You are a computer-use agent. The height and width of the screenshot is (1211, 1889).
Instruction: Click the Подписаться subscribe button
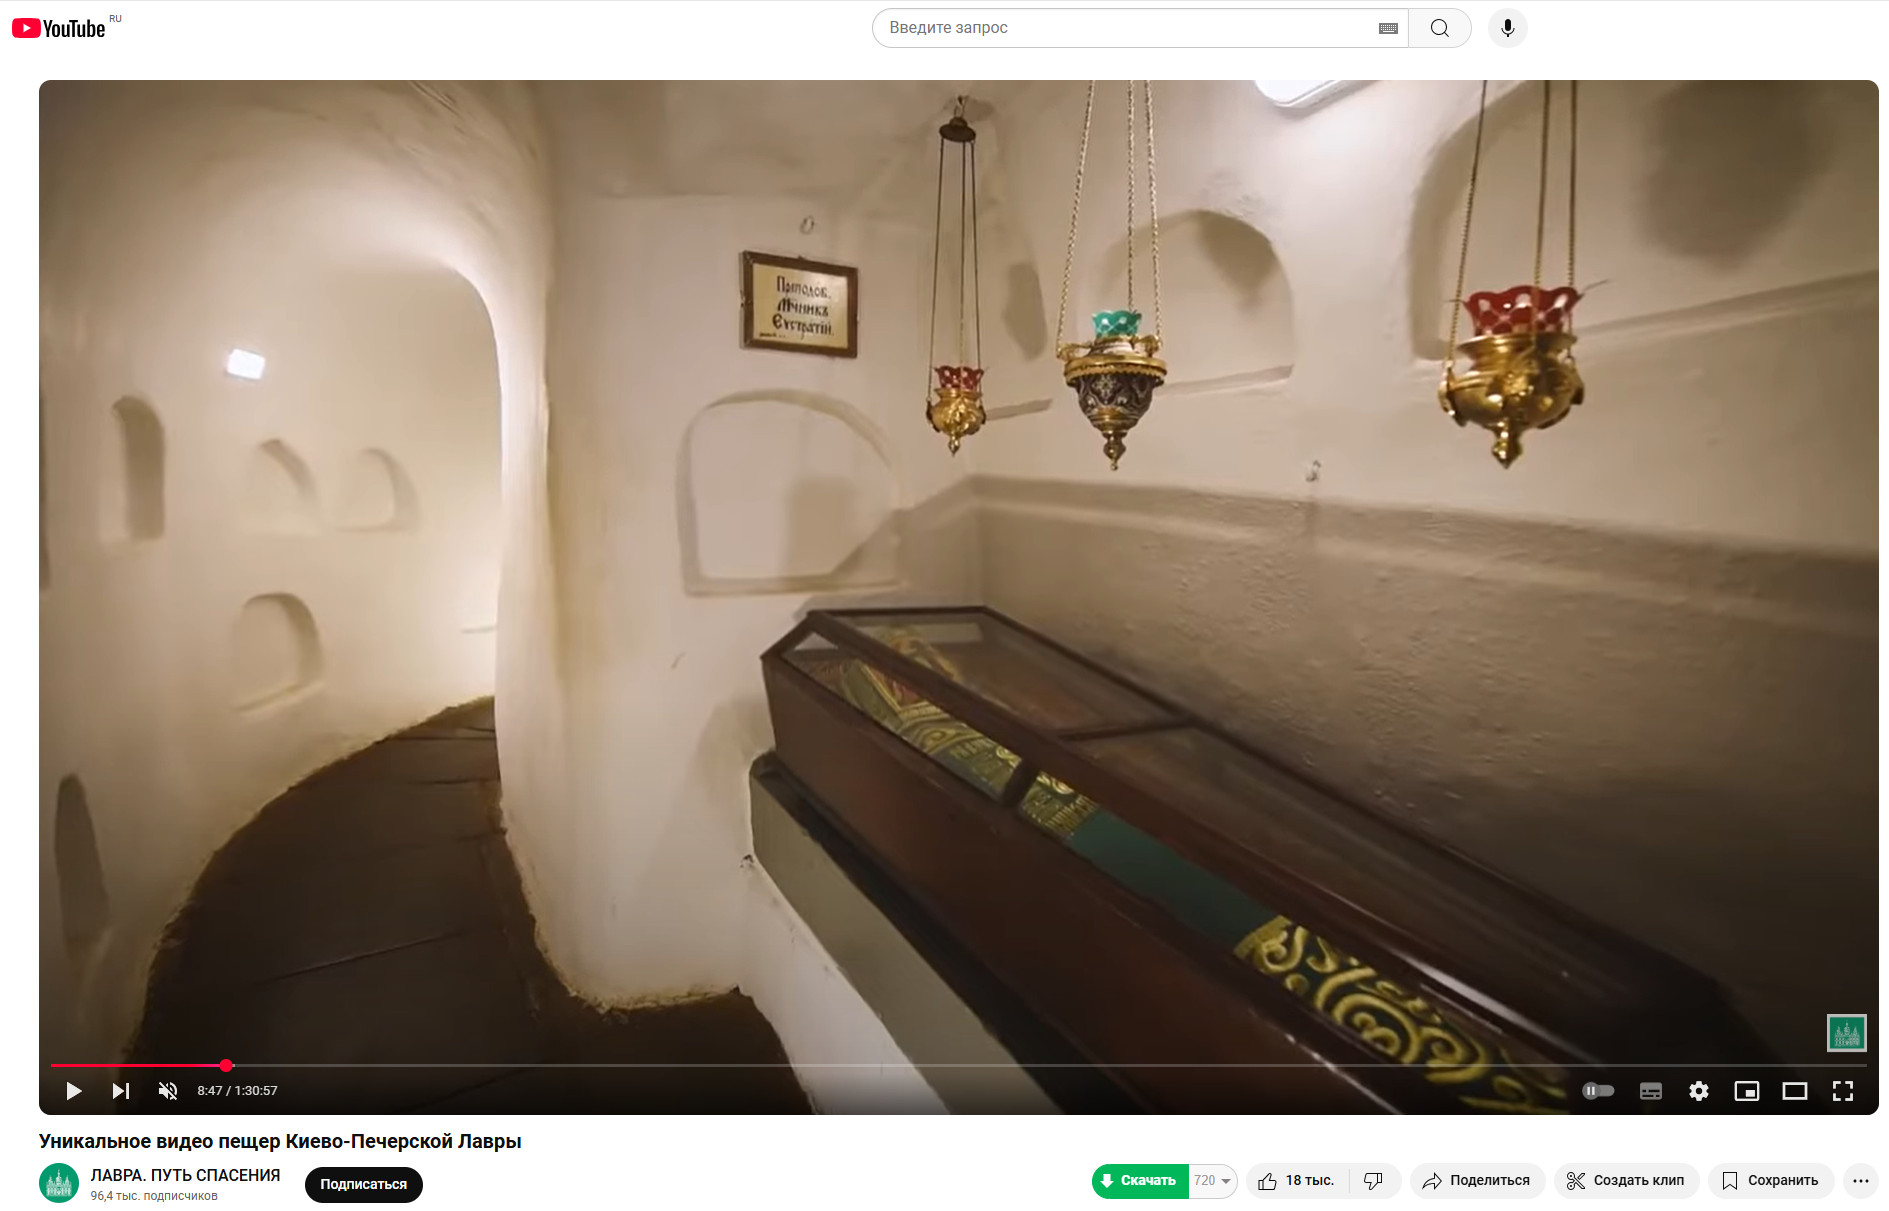tap(363, 1184)
